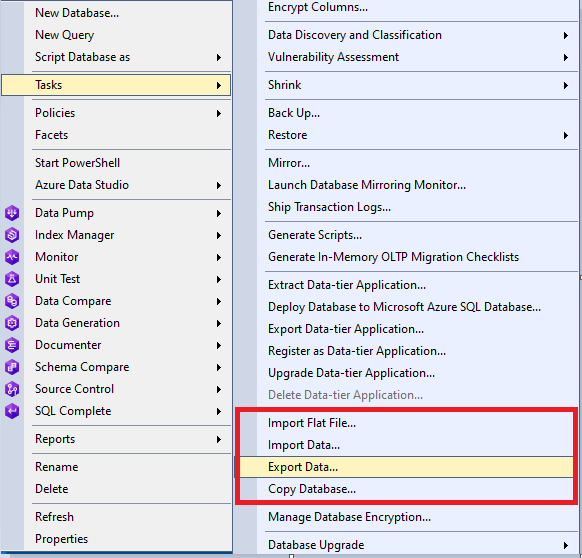582x558 pixels.
Task: Select Refresh menu item
Action: pyautogui.click(x=54, y=517)
